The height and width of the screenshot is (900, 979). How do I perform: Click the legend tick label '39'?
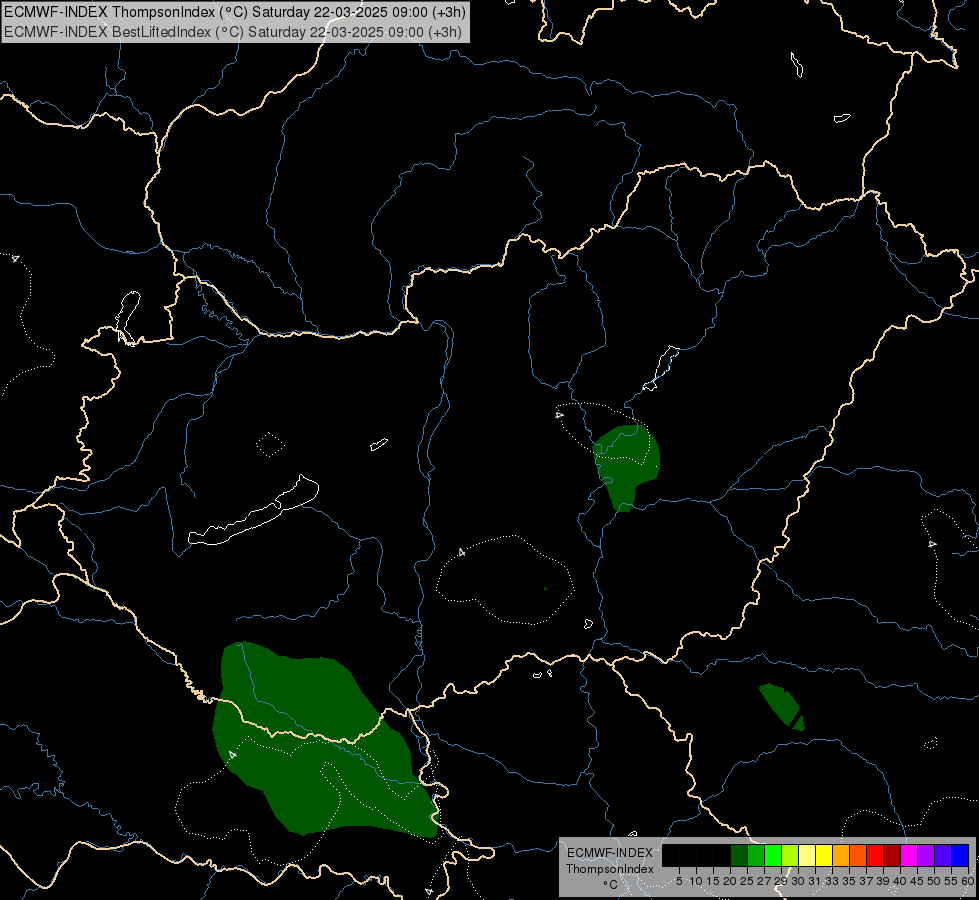883,881
